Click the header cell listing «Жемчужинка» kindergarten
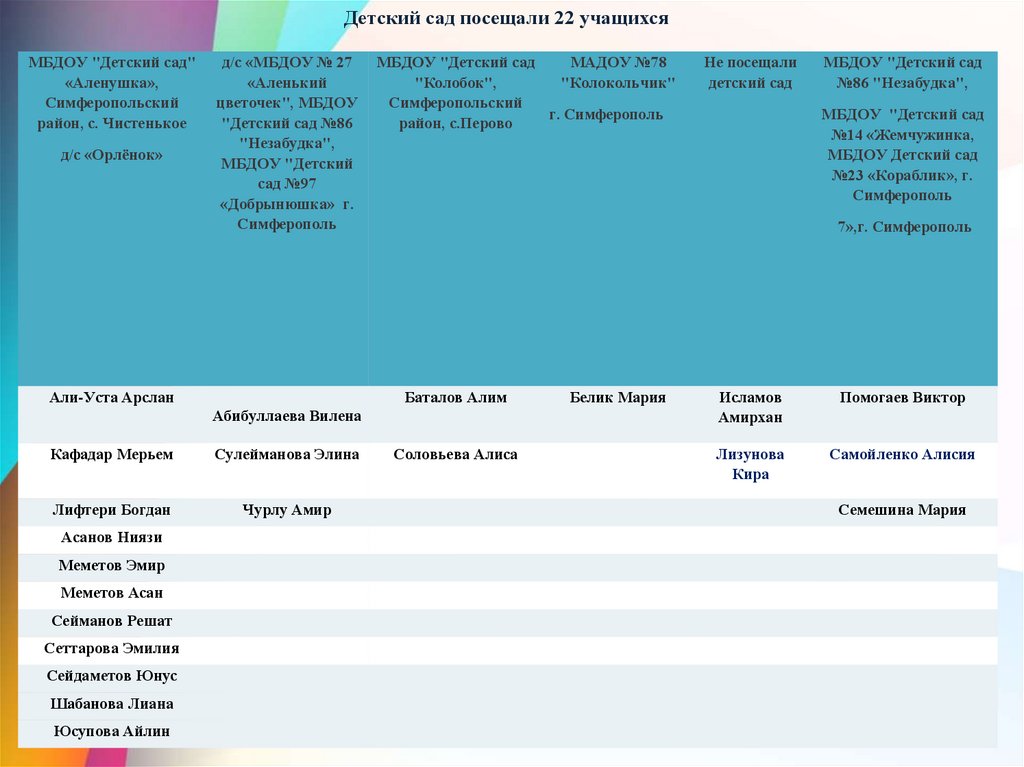Viewport: 1024px width, 767px height. (903, 145)
